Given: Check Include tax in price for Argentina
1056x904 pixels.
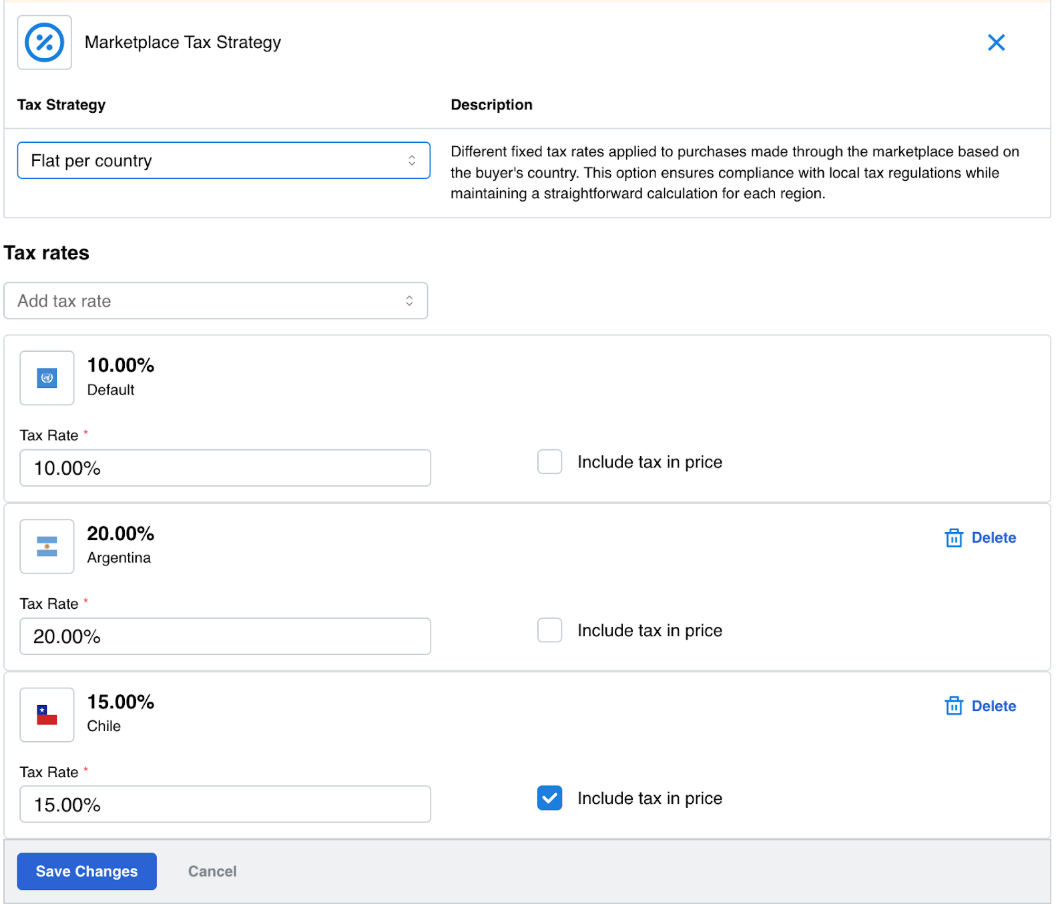Looking at the screenshot, I should pyautogui.click(x=550, y=630).
